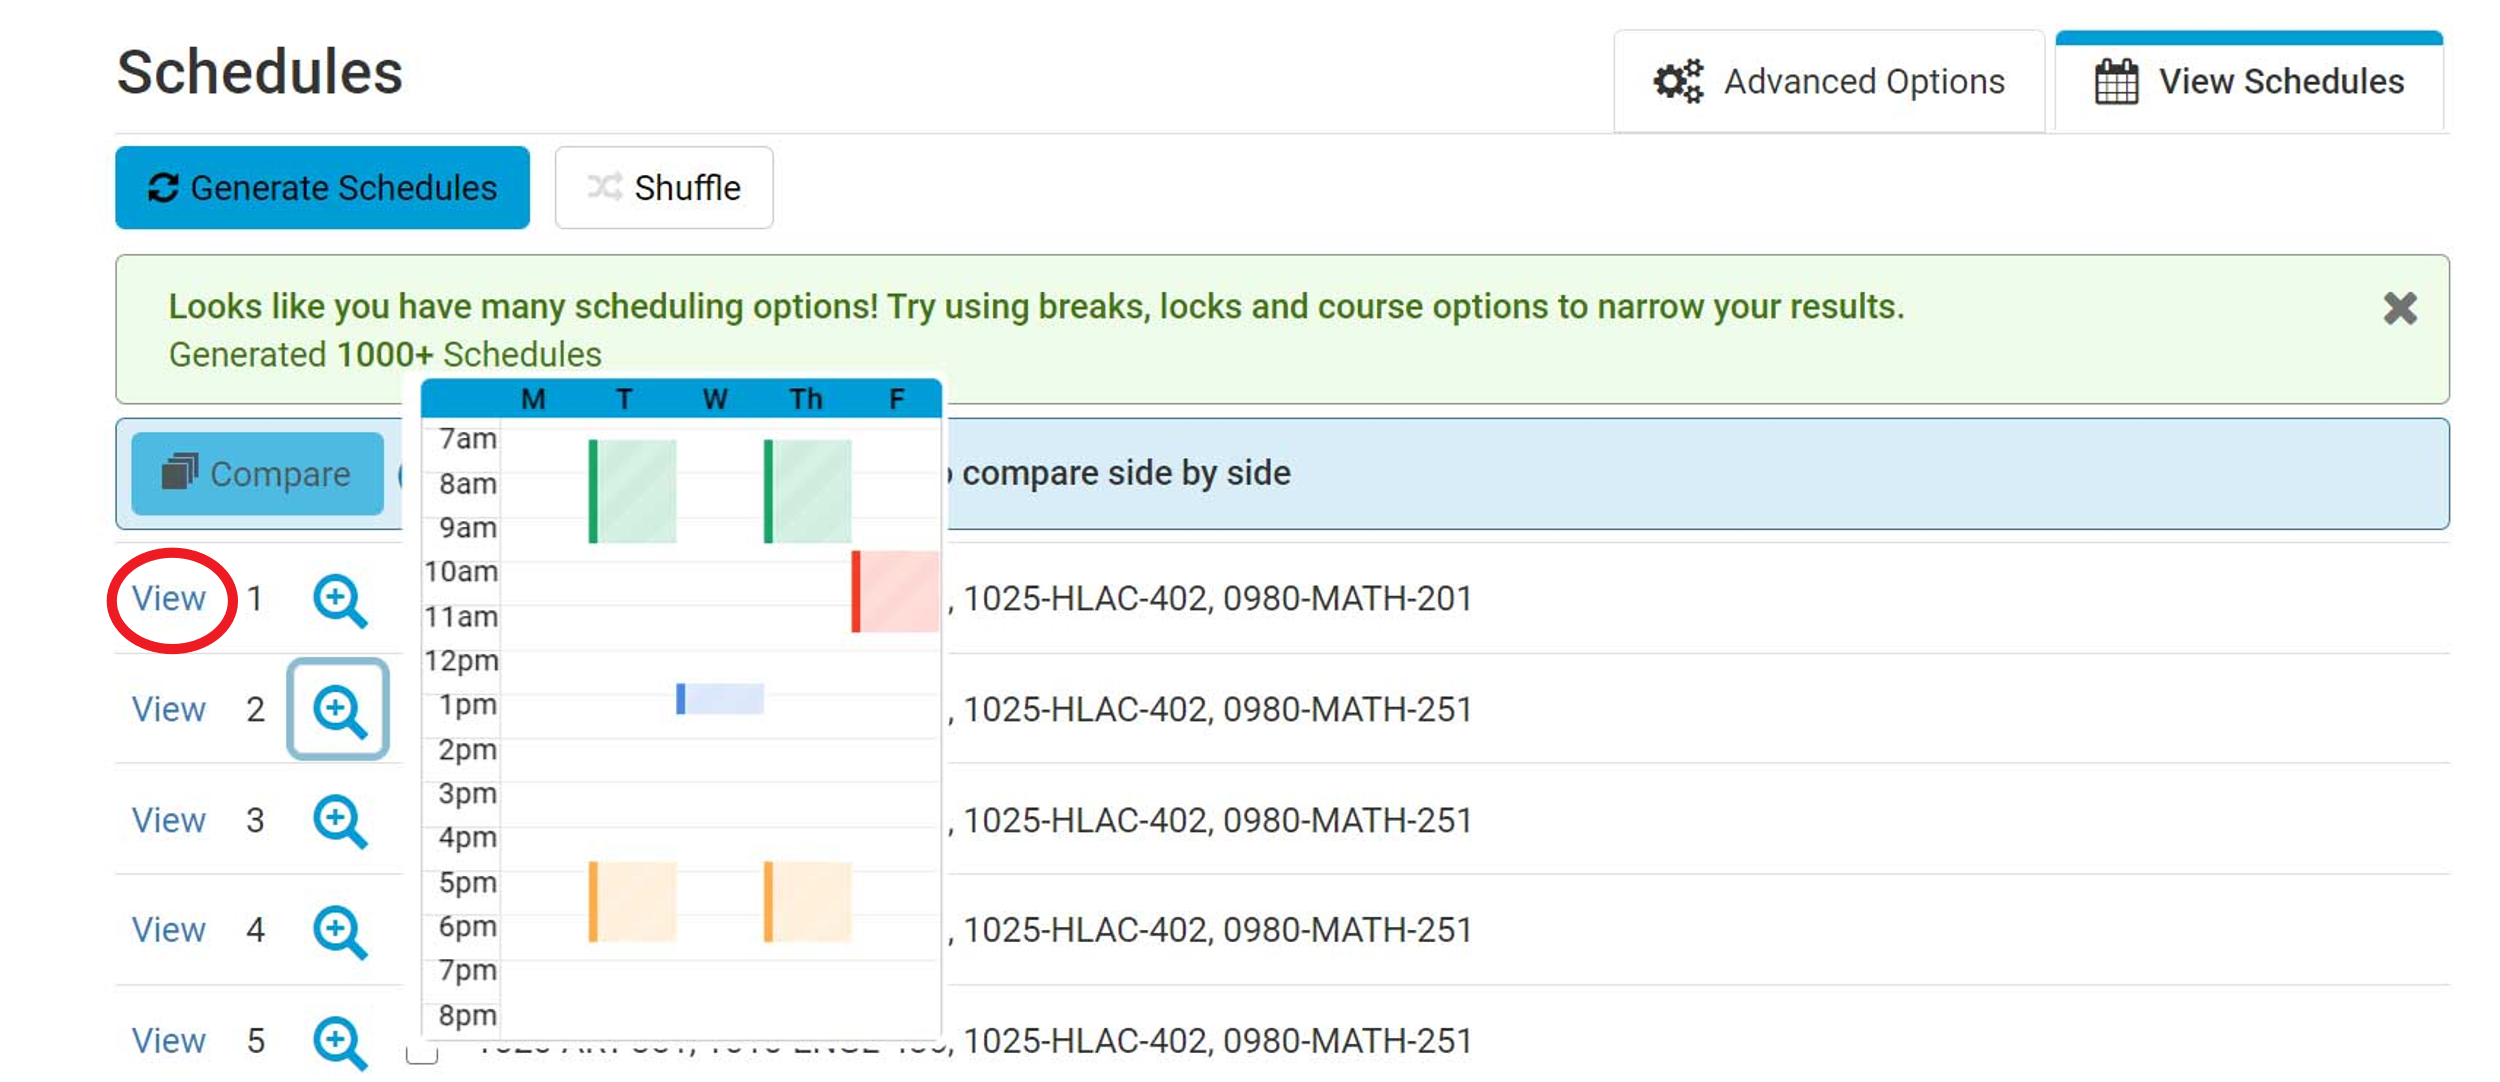Click the gears icon on Advanced Options
Viewport: 2500px width, 1082px height.
(1677, 82)
